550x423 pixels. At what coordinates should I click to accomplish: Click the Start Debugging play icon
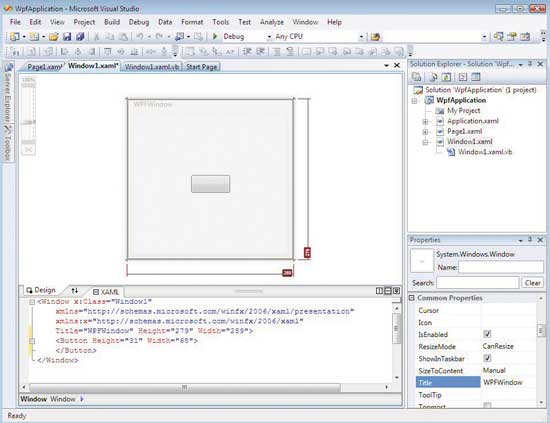[x=215, y=36]
